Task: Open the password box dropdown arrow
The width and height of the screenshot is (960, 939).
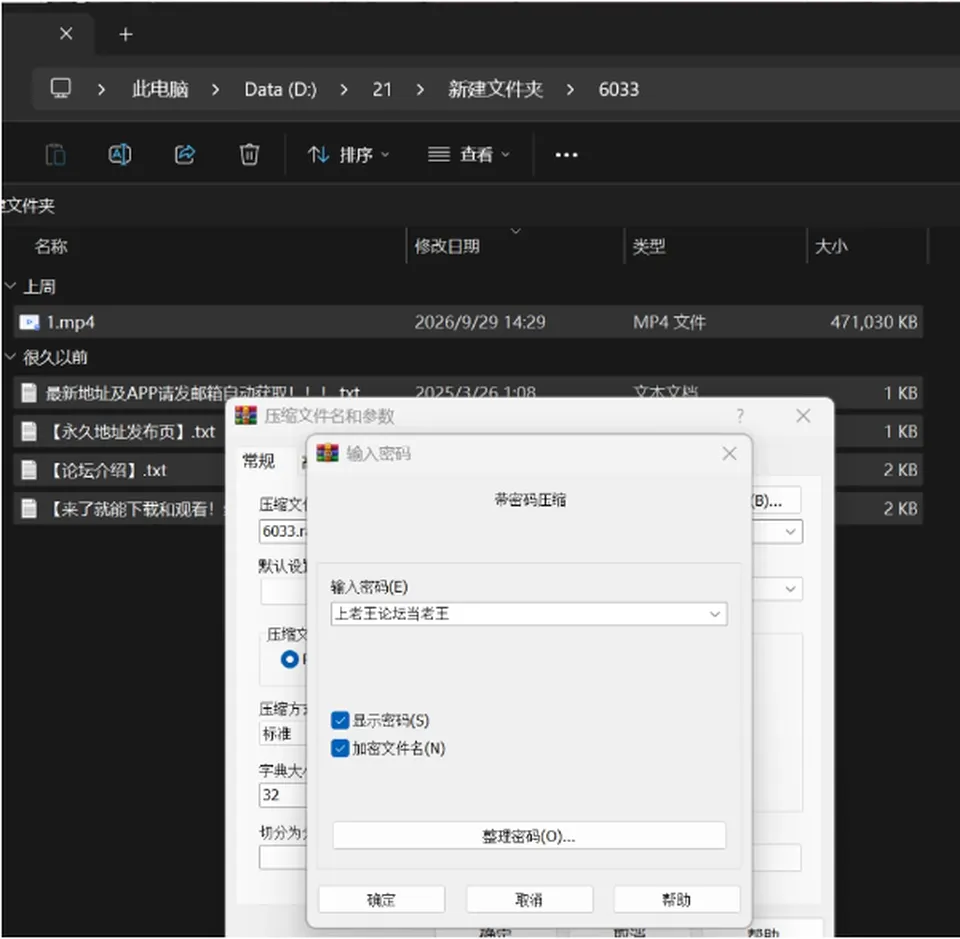Action: pos(714,614)
